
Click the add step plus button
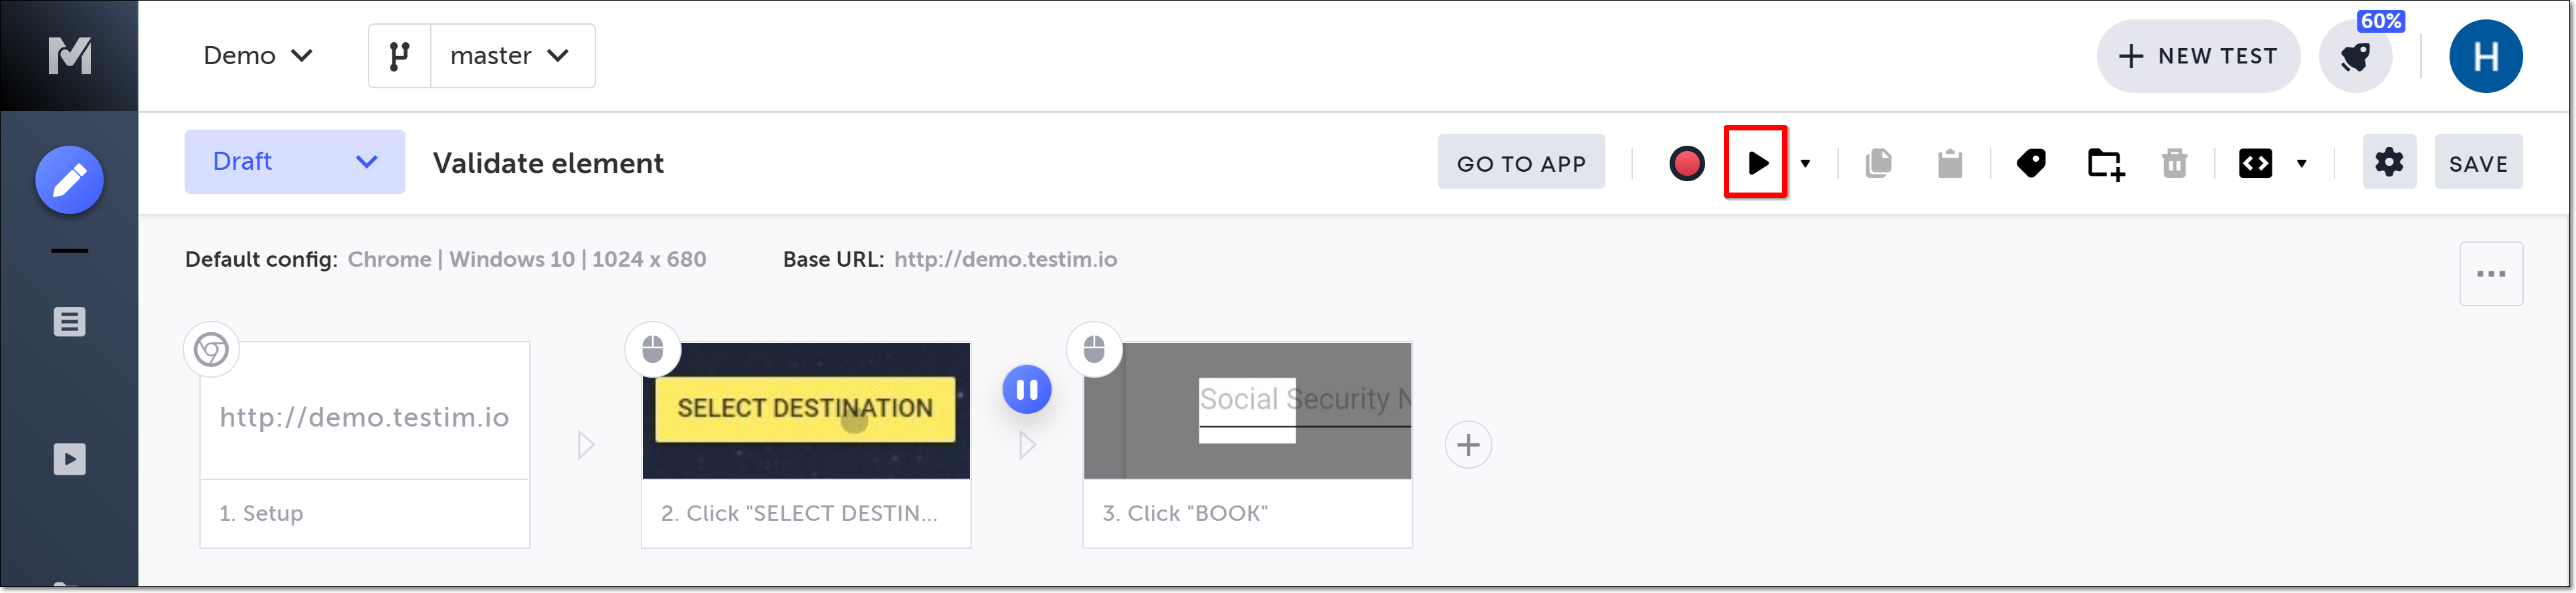tap(1467, 445)
